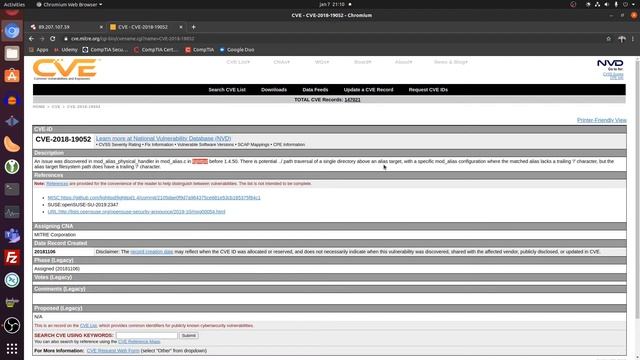
Task: Close the CVE-2018-19052 tab
Action: pos(181,27)
